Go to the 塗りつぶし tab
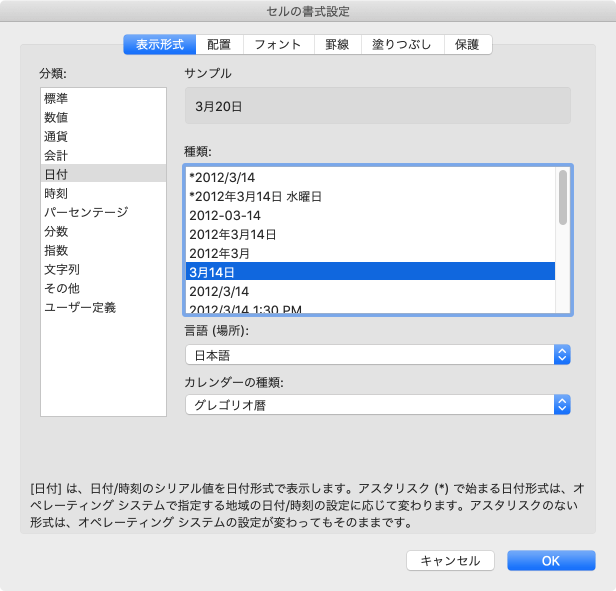 [x=400, y=44]
